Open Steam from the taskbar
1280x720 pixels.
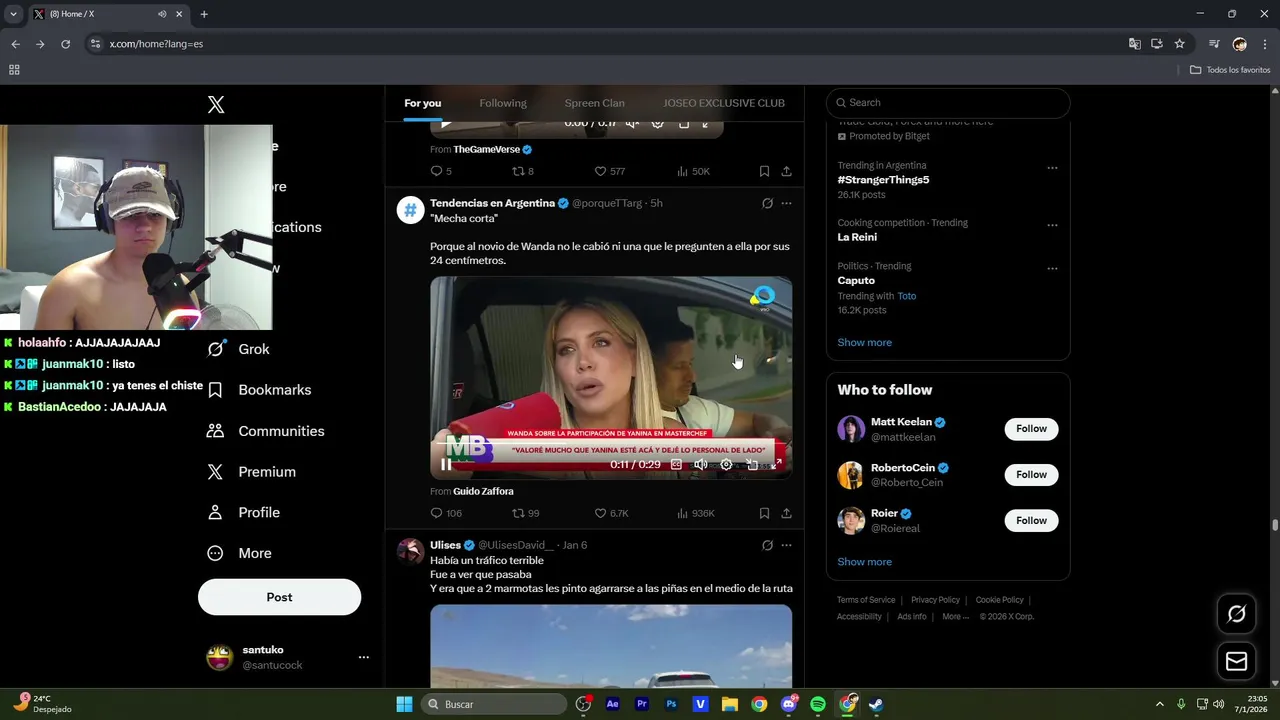pyautogui.click(x=876, y=704)
